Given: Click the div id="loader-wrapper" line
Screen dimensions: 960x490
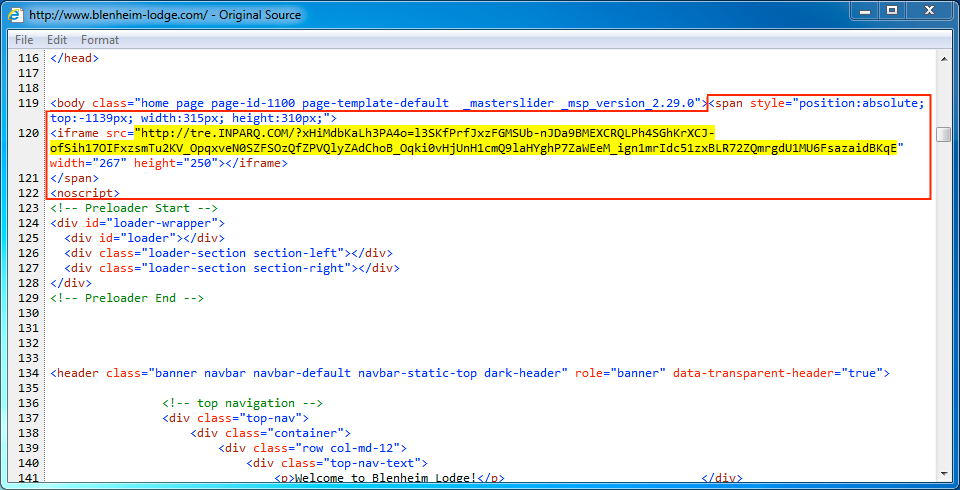Looking at the screenshot, I should (x=137, y=223).
